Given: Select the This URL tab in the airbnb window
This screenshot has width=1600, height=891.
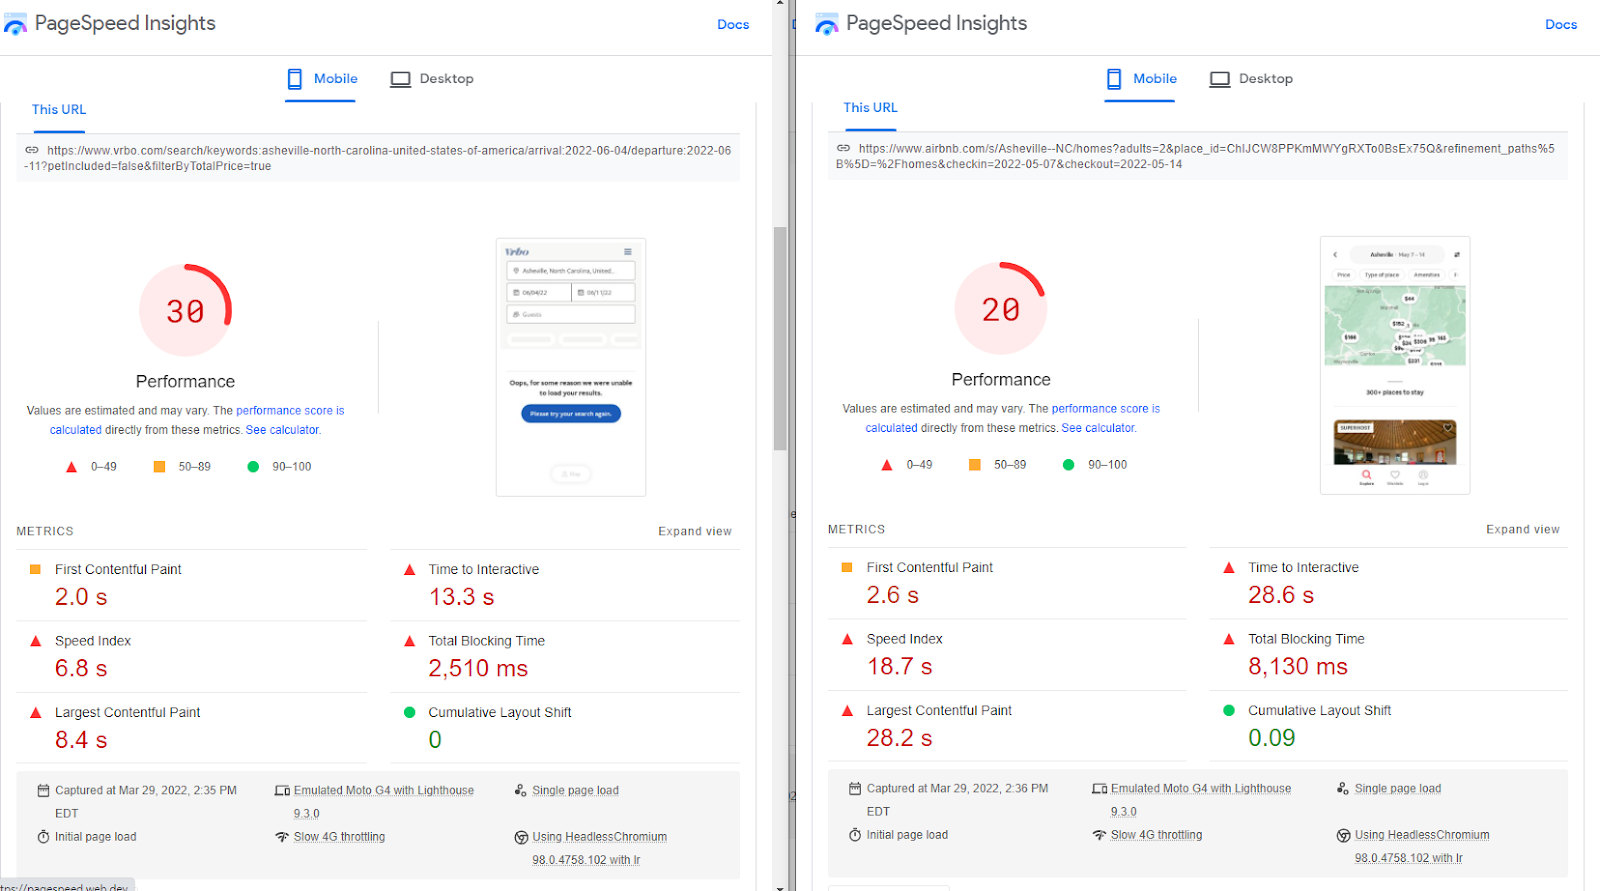Looking at the screenshot, I should tap(871, 108).
